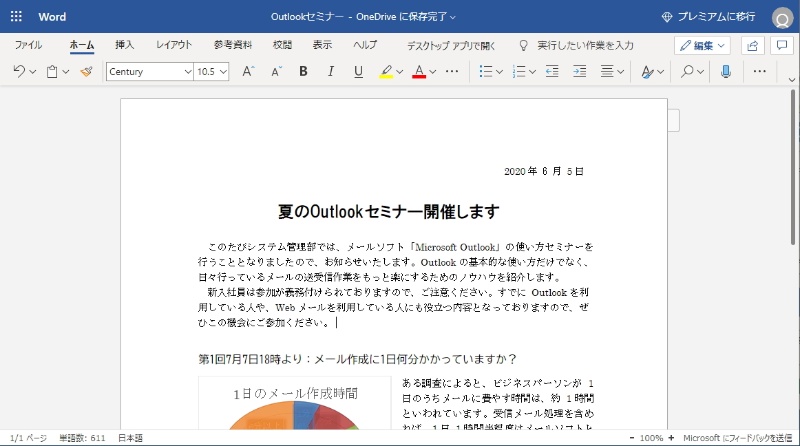Click デスクトップ アプリで開く button
800x446 pixels.
(451, 45)
